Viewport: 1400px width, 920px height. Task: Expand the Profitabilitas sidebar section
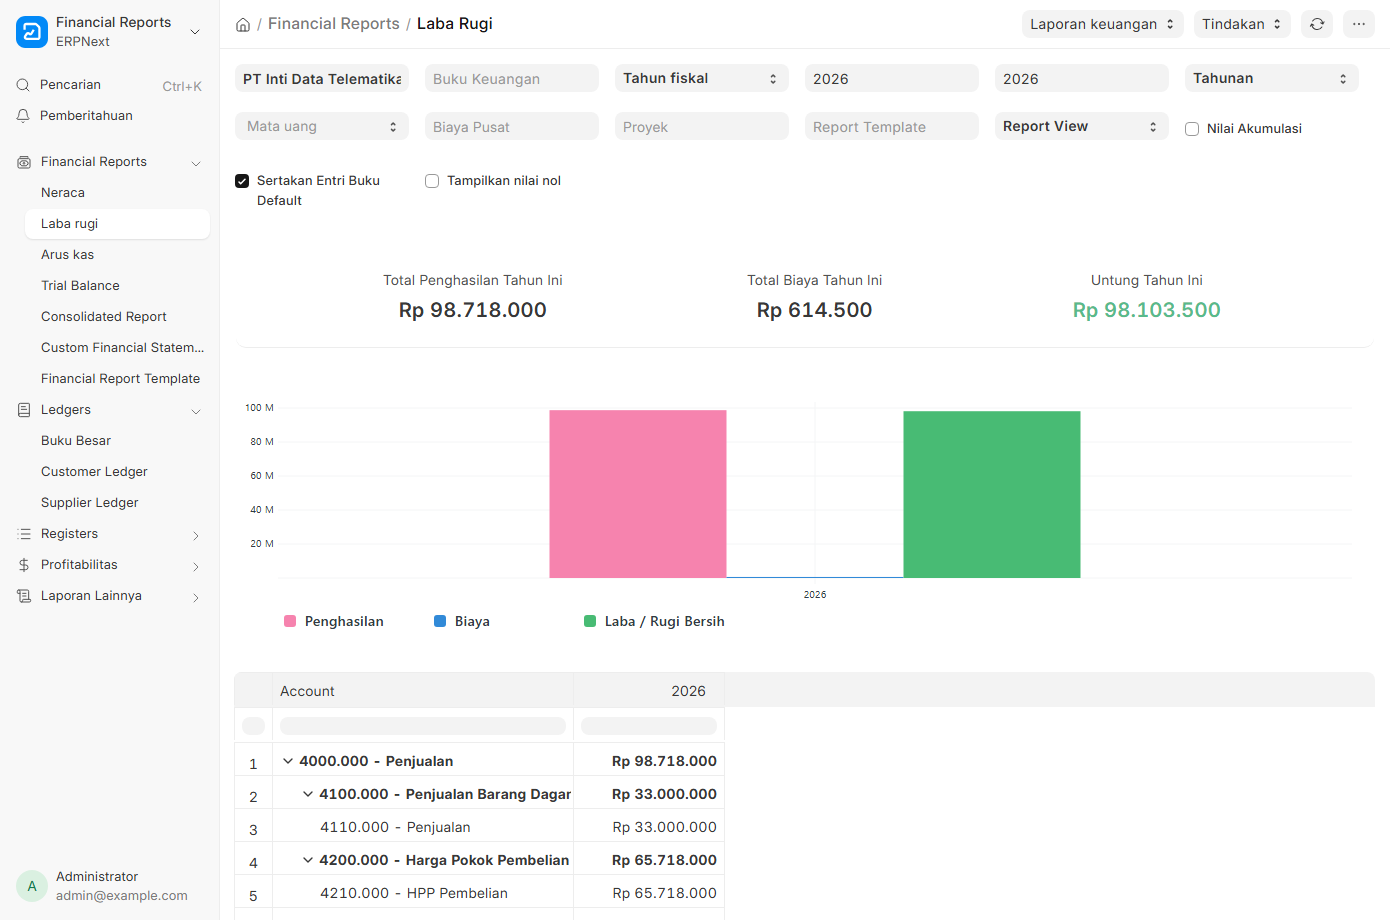click(196, 566)
